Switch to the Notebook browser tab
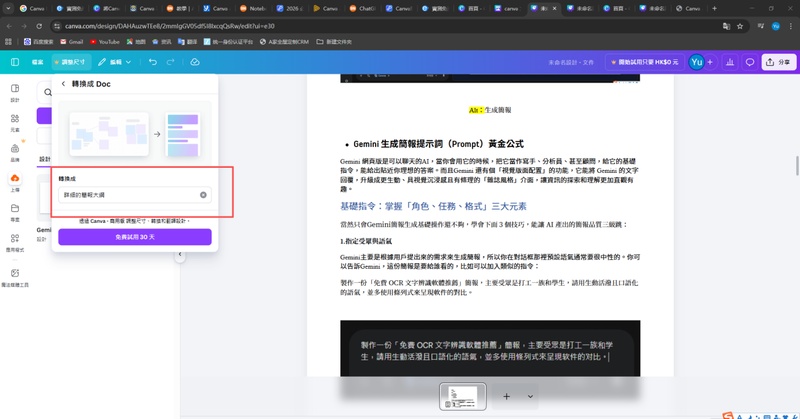800x419 pixels. coord(253,8)
